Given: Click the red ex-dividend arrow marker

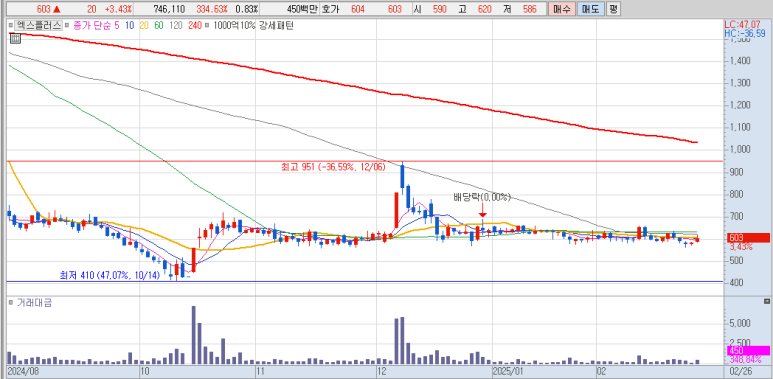Looking at the screenshot, I should click(x=483, y=210).
